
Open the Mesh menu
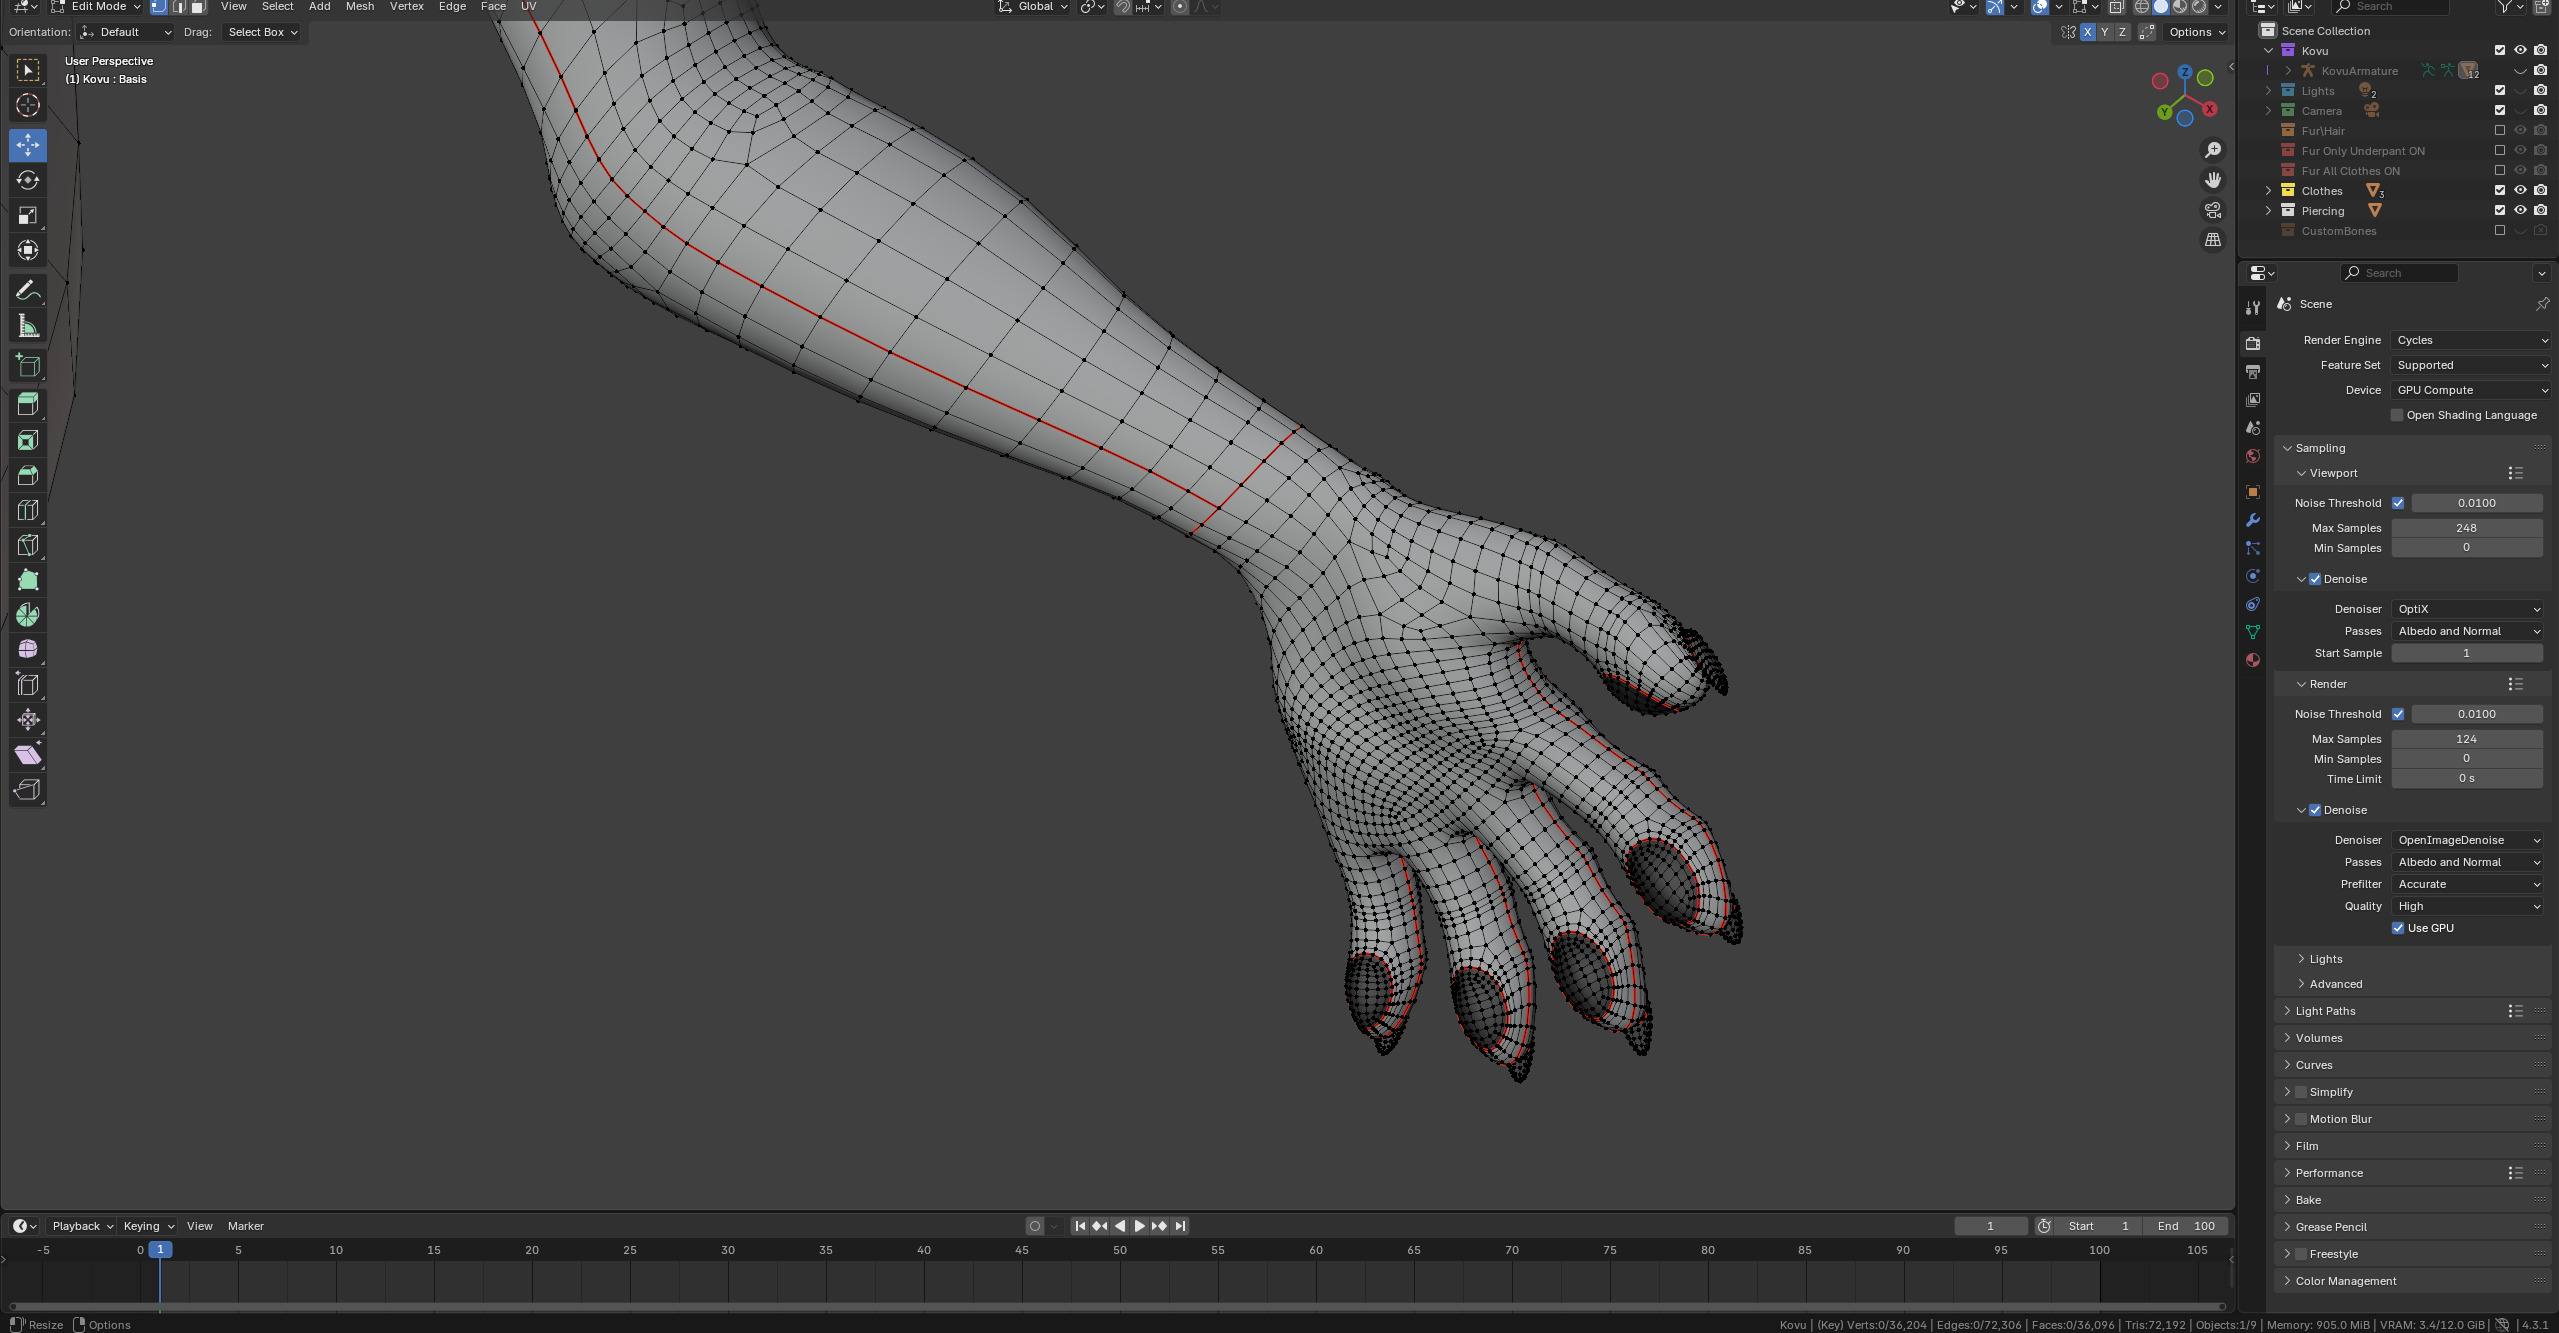(x=360, y=6)
